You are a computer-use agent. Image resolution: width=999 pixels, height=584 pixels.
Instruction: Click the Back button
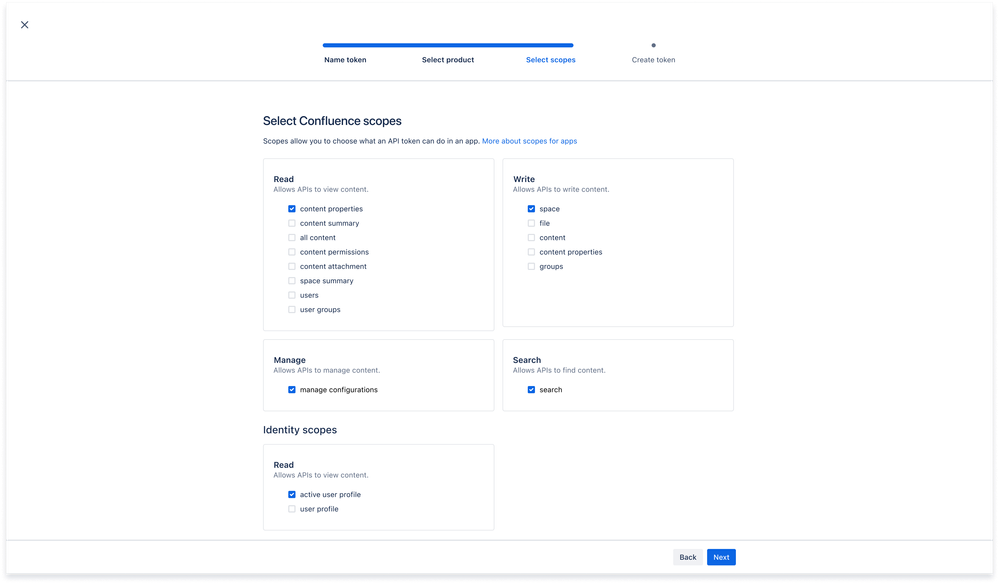[688, 557]
